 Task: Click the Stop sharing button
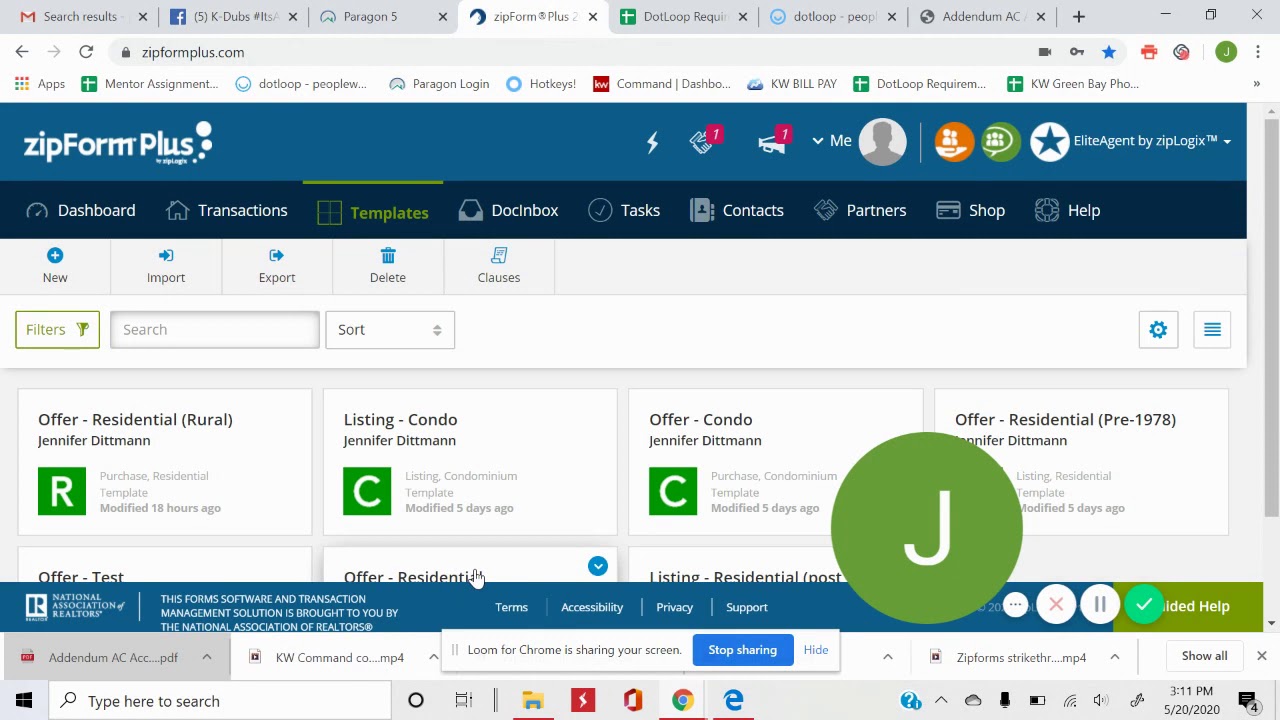[742, 650]
